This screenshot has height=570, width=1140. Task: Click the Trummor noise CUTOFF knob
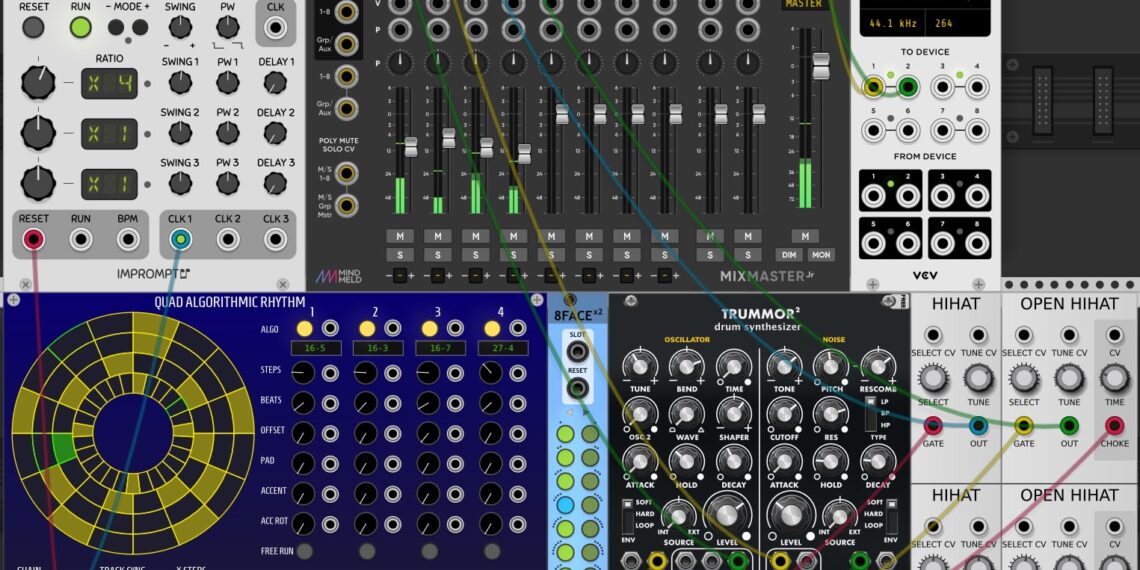[784, 414]
